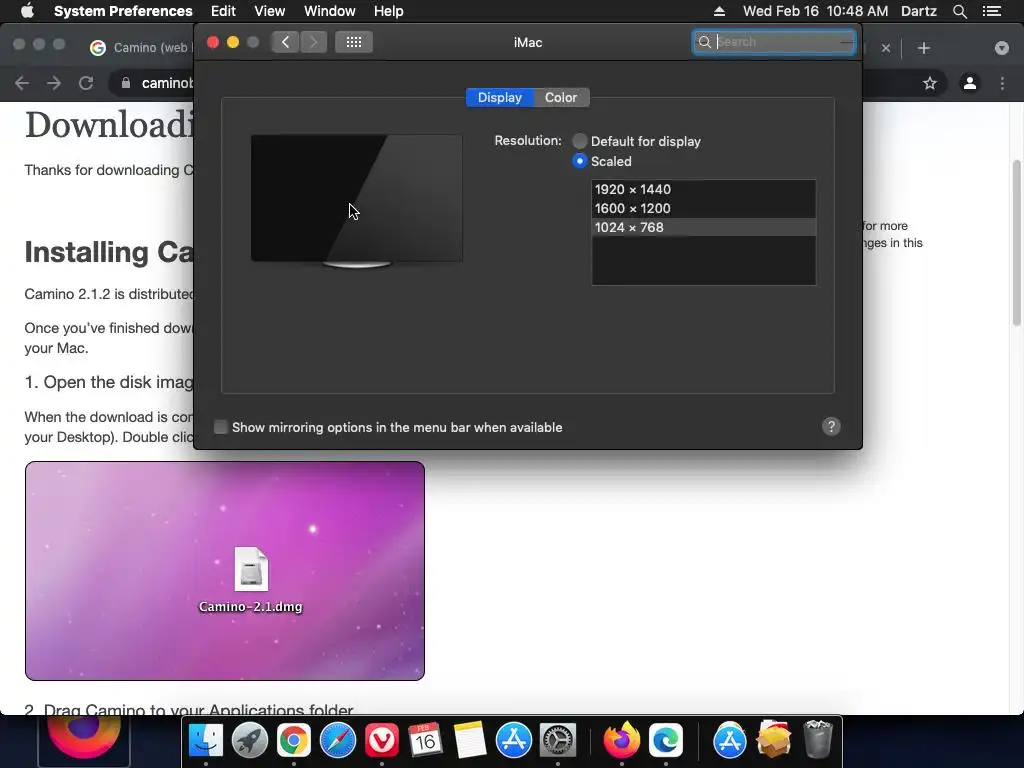This screenshot has width=1024, height=768.
Task: Click the eject icon in menu bar
Action: click(x=719, y=11)
